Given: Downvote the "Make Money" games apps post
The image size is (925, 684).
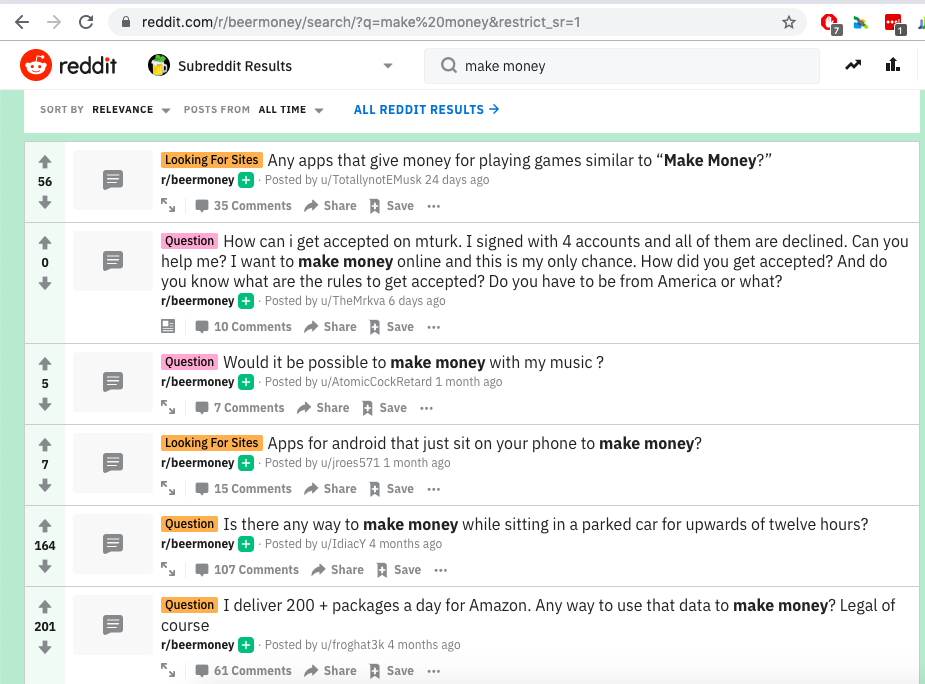Looking at the screenshot, I should (45, 202).
